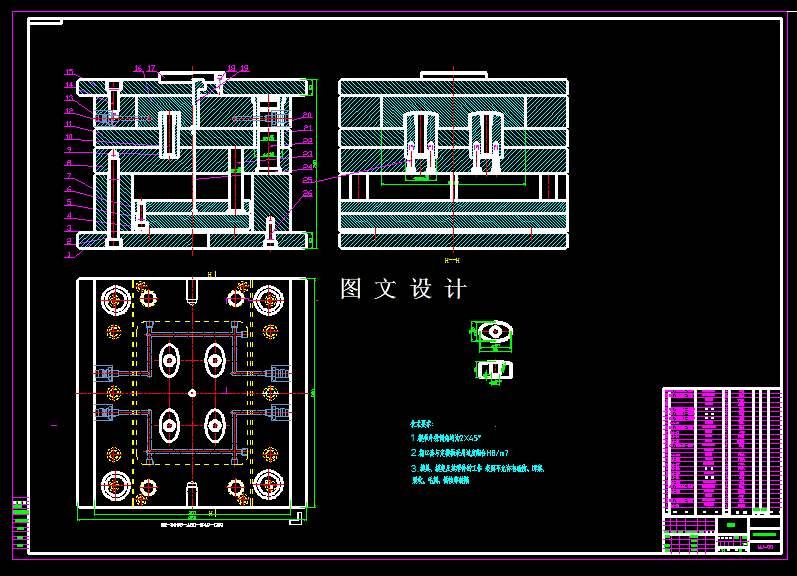Viewport: 797px width, 576px height.
Task: Click part balloon number 10
Action: [69, 137]
